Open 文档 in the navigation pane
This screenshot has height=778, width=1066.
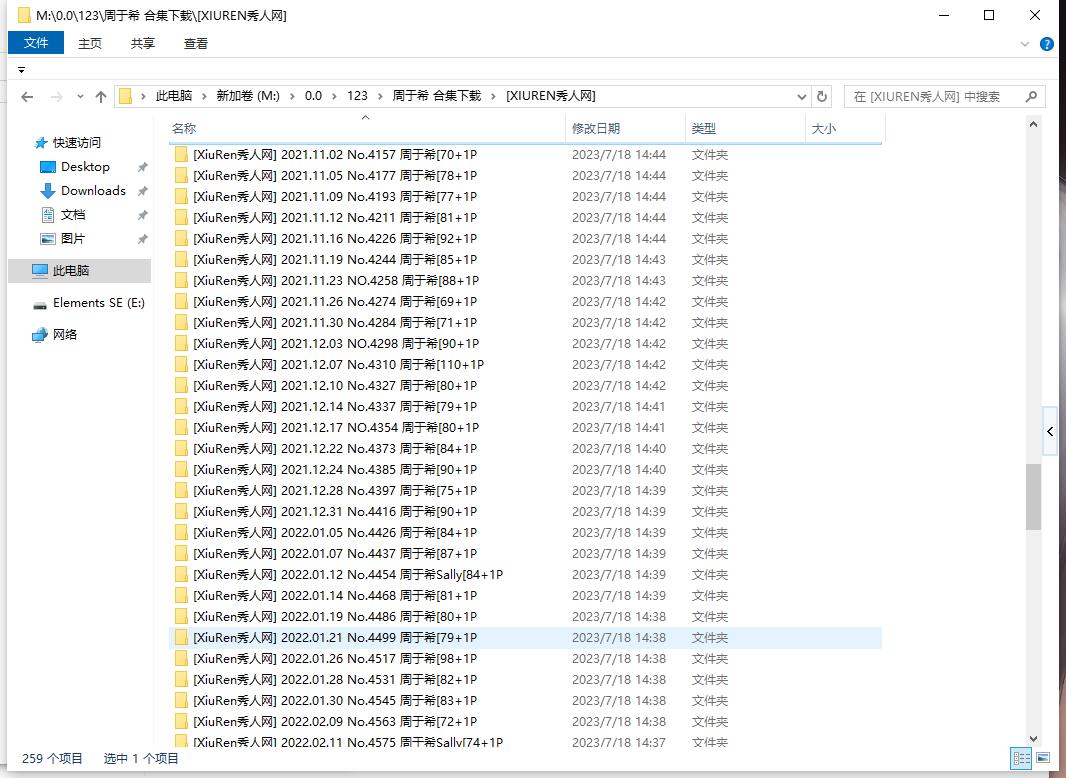(x=73, y=215)
